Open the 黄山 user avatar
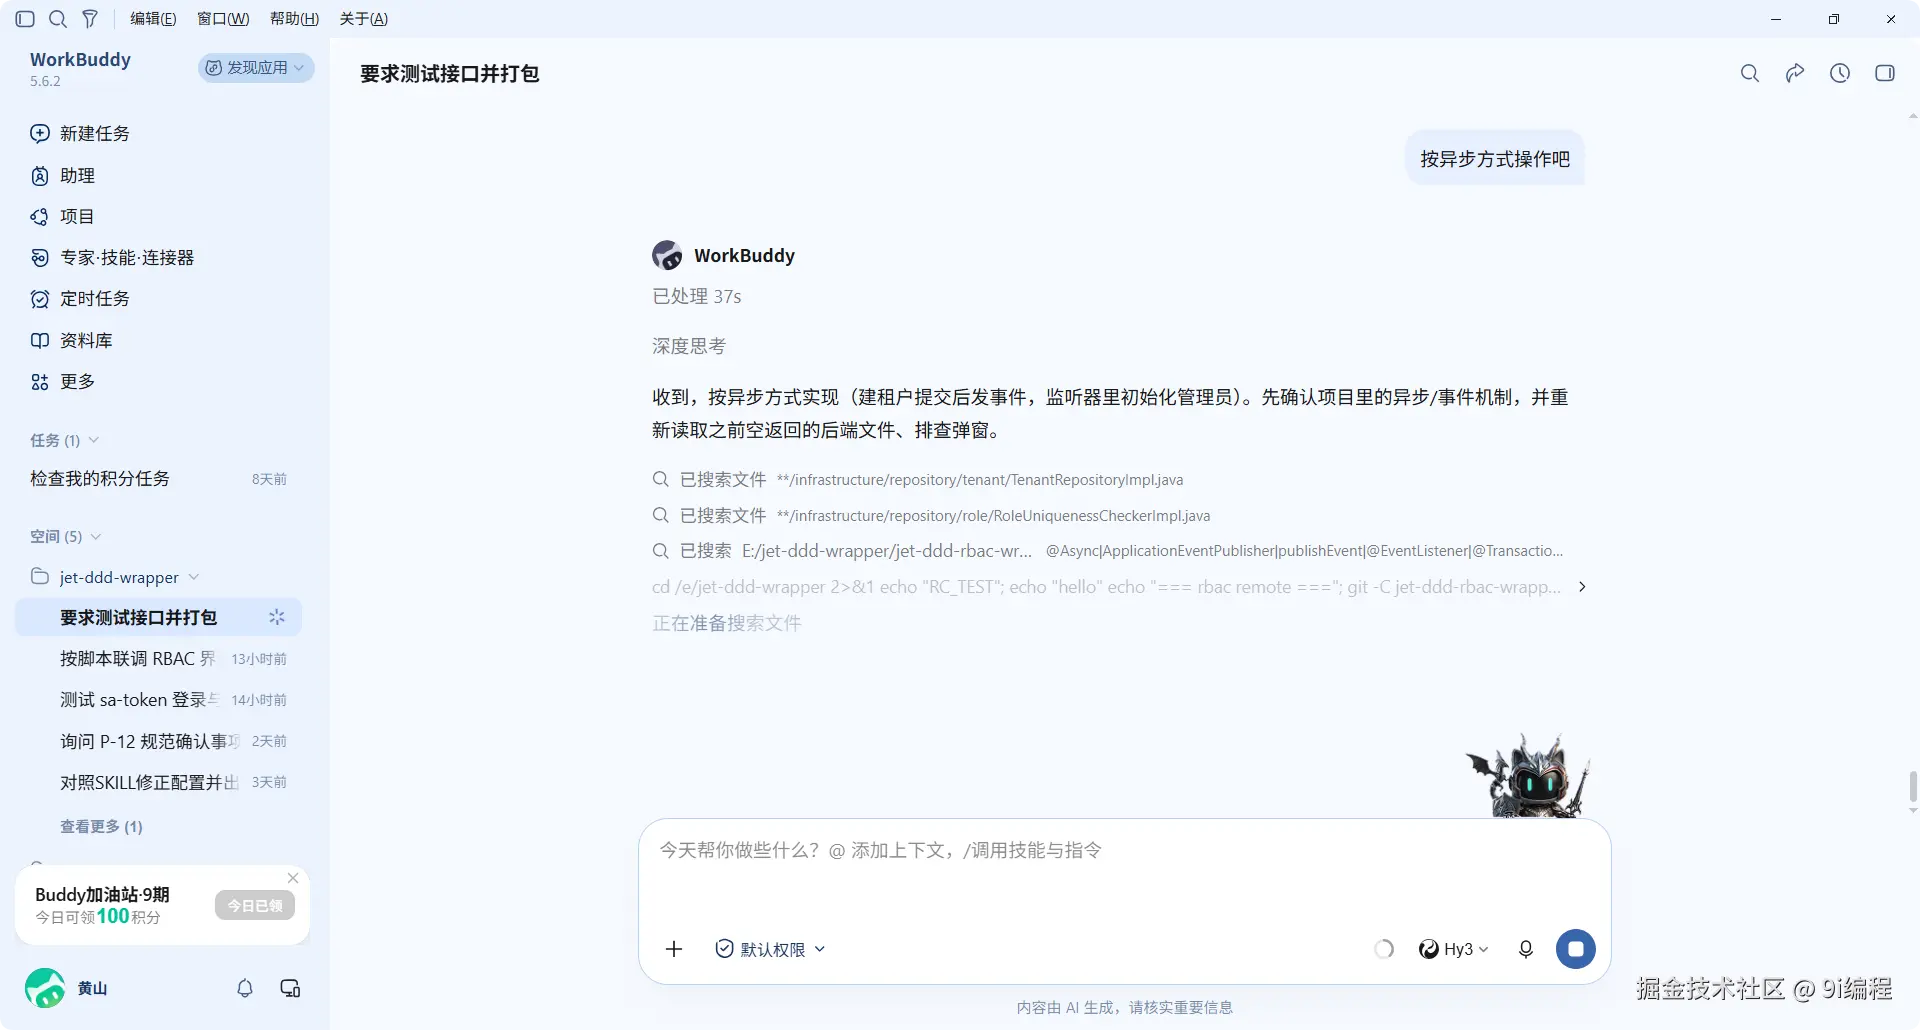Screen dimensions: 1920x1030 pyautogui.click(x=45, y=988)
